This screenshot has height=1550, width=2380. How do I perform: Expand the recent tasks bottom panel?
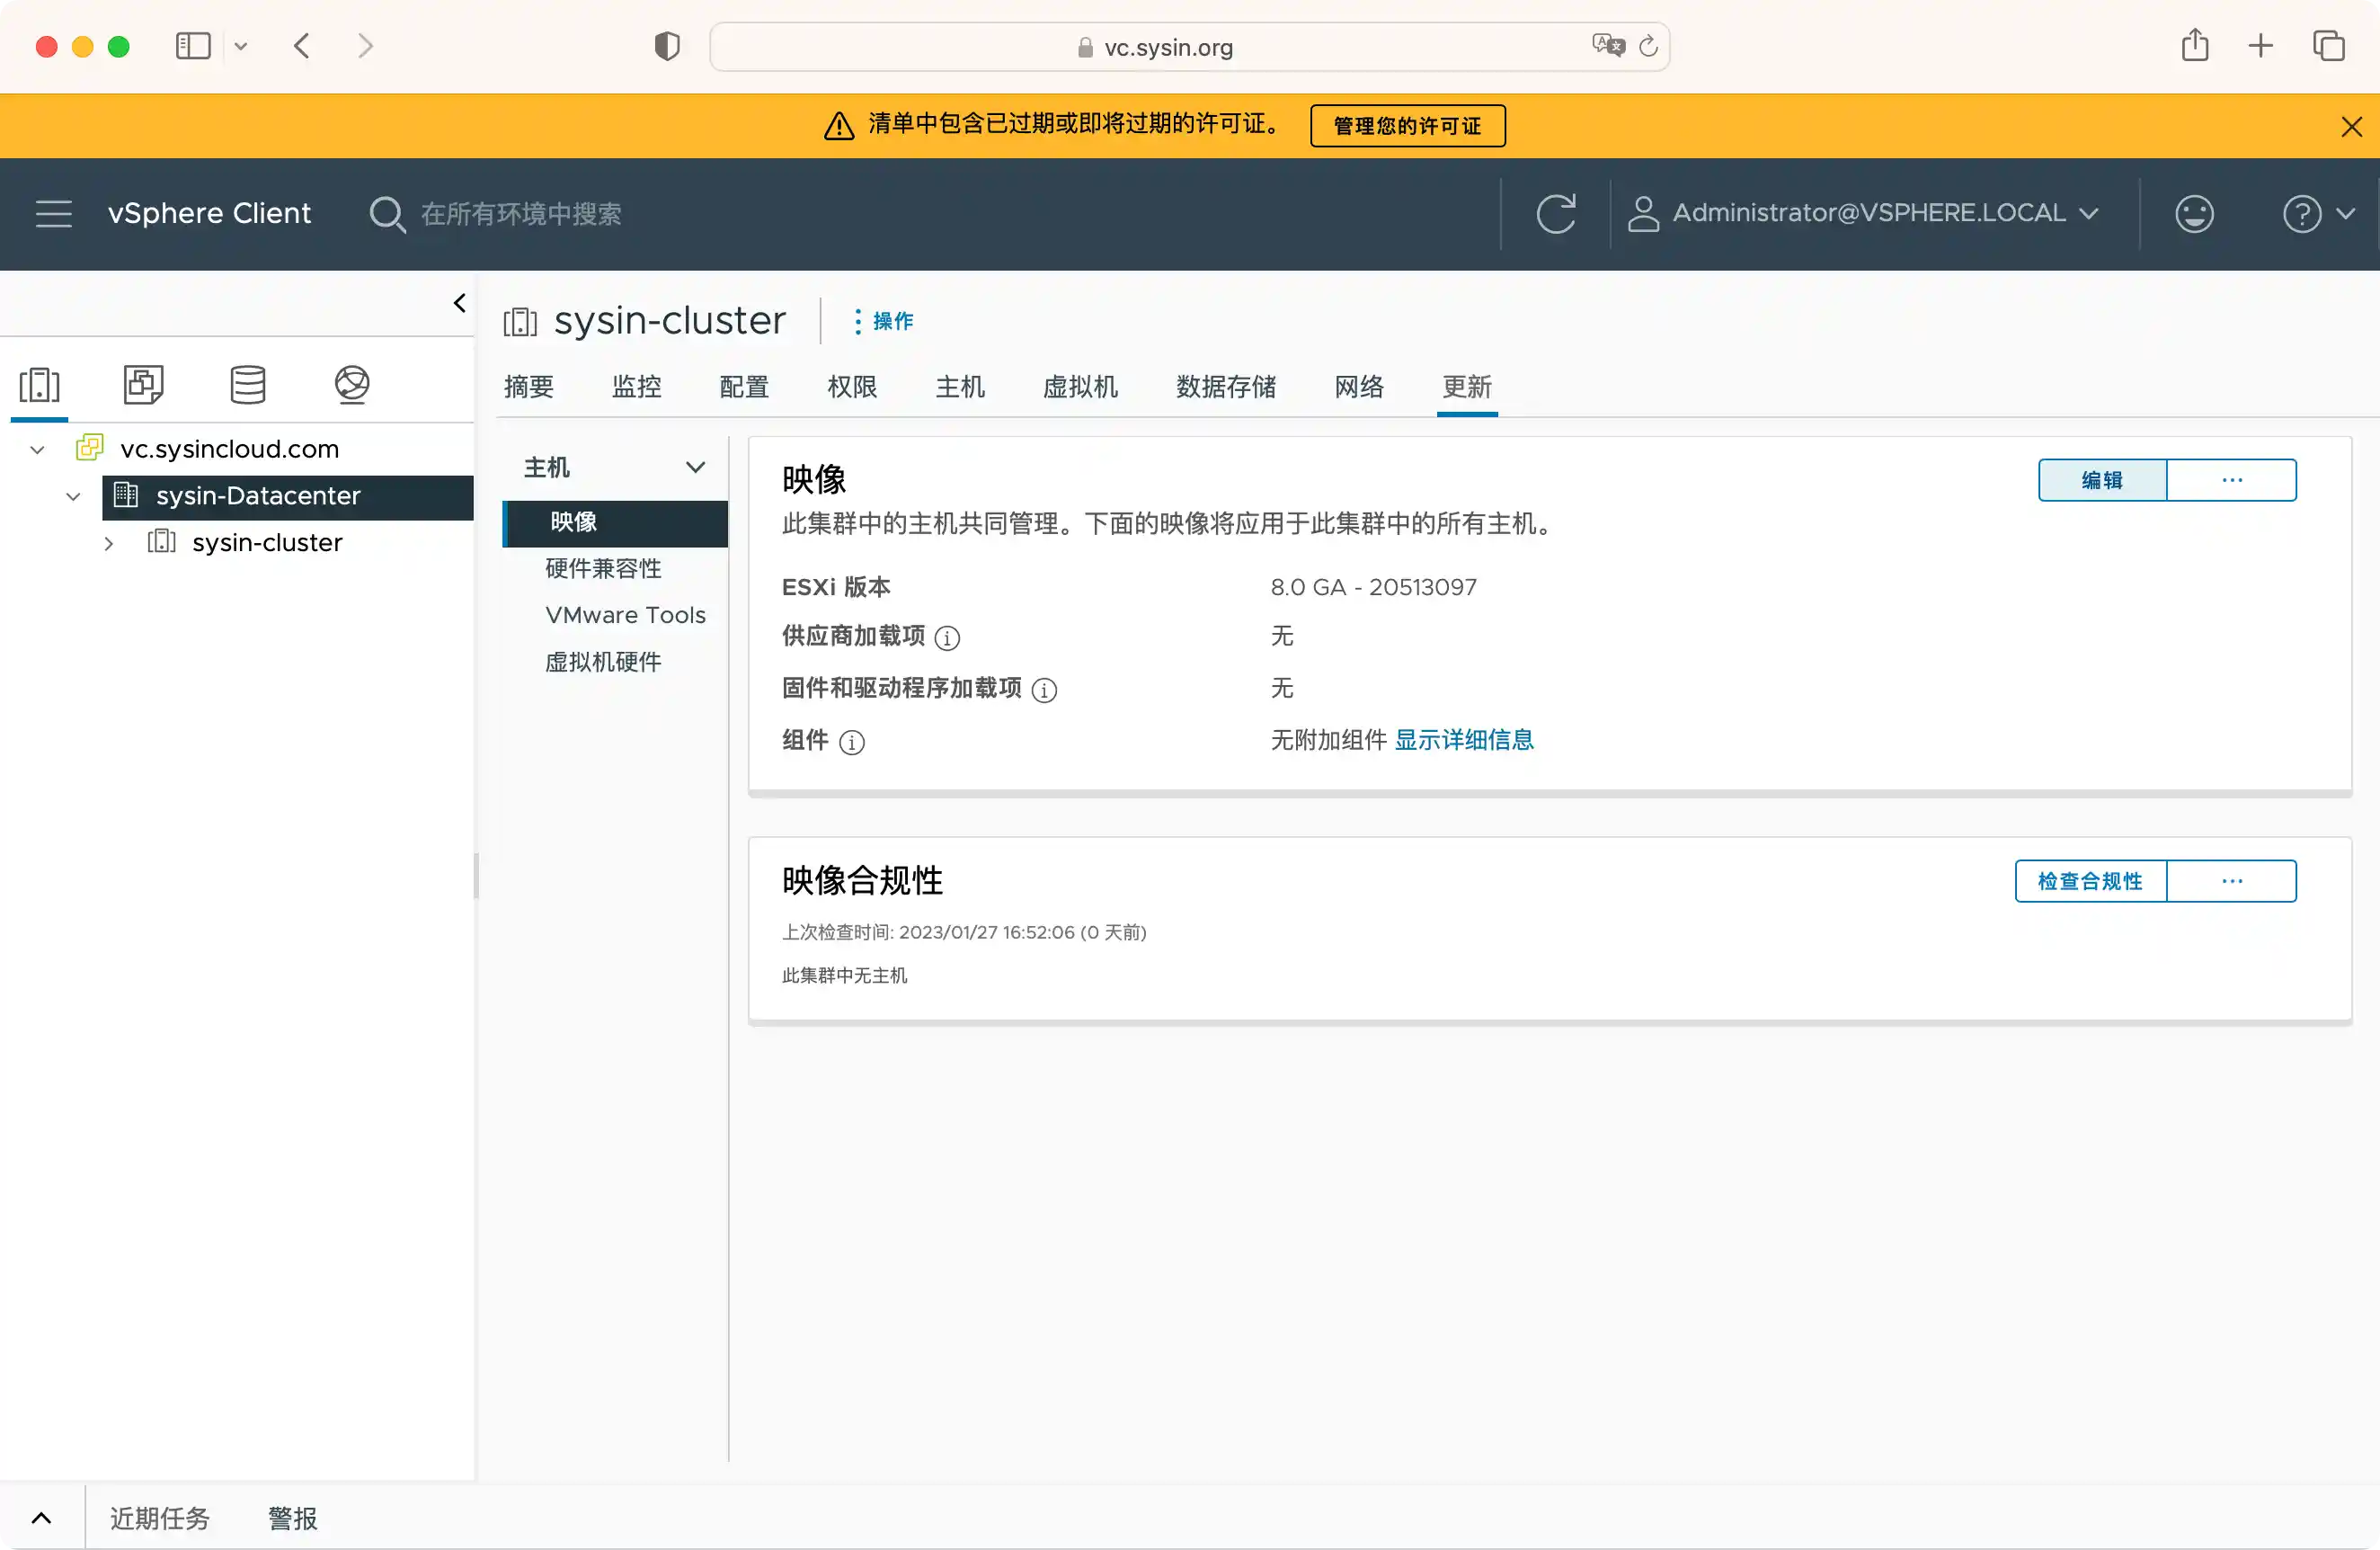click(41, 1518)
